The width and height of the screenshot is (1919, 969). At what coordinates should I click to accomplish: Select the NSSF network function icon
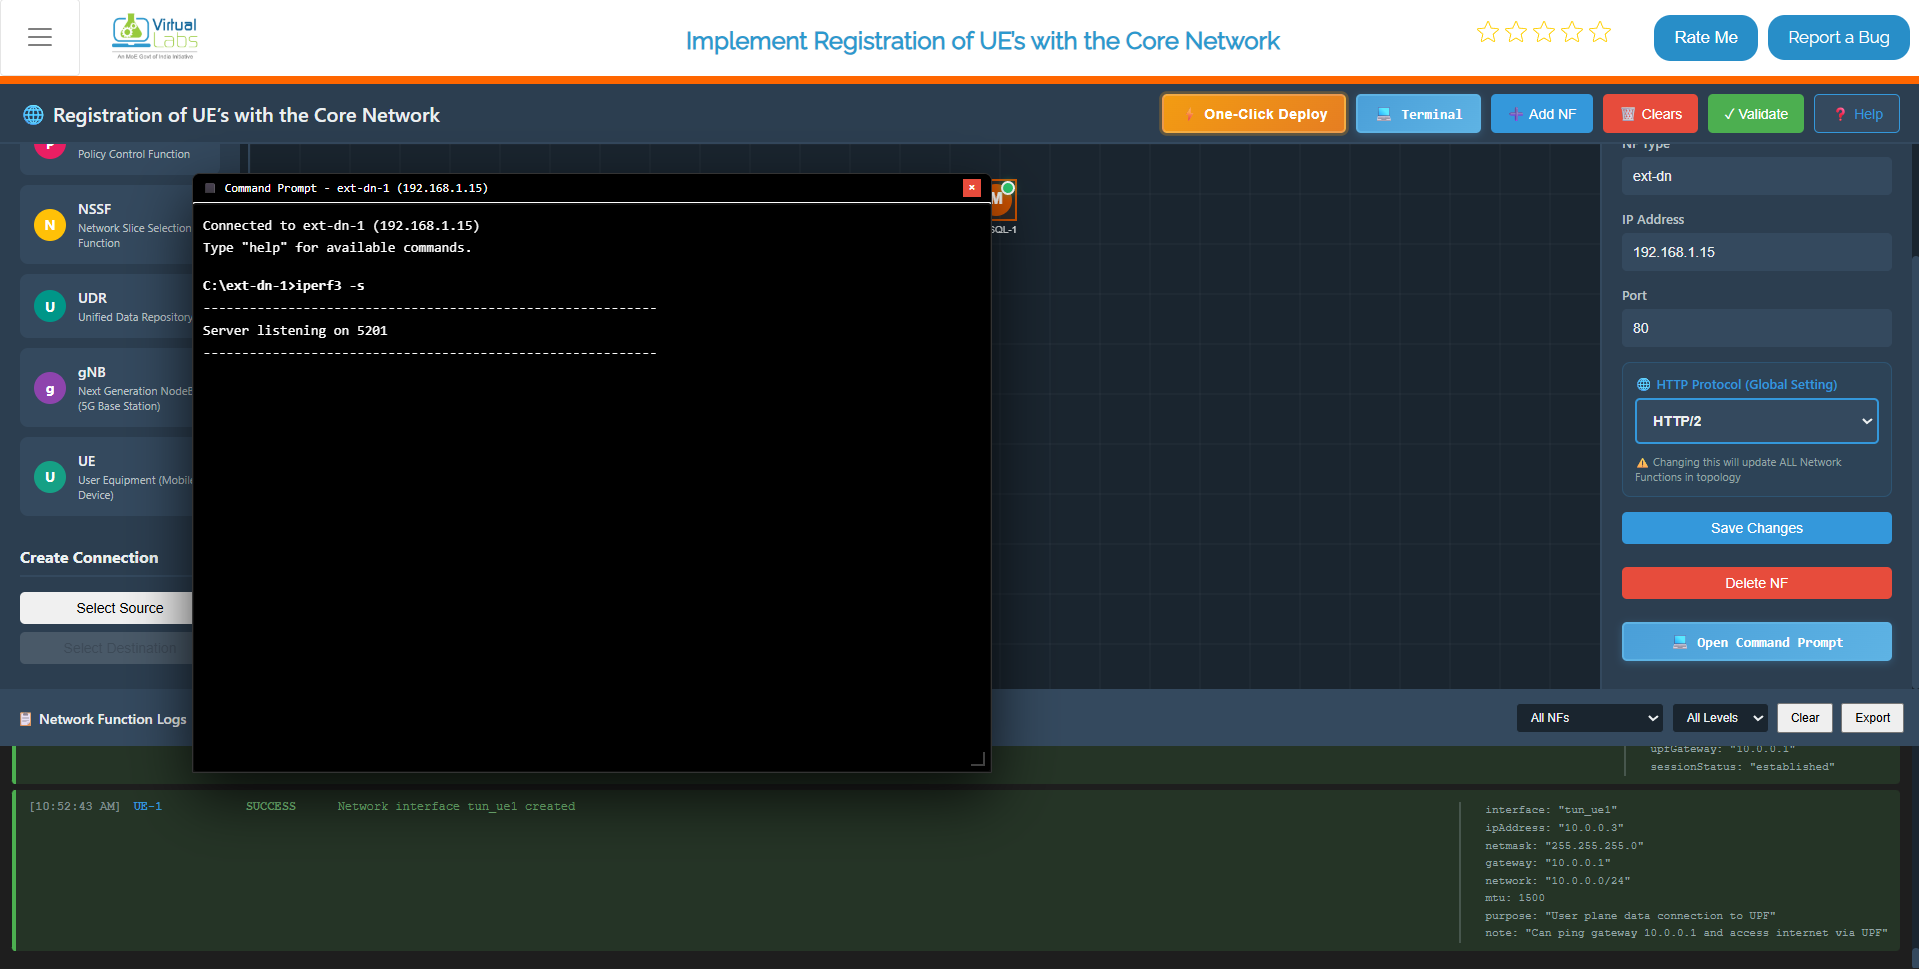point(50,225)
